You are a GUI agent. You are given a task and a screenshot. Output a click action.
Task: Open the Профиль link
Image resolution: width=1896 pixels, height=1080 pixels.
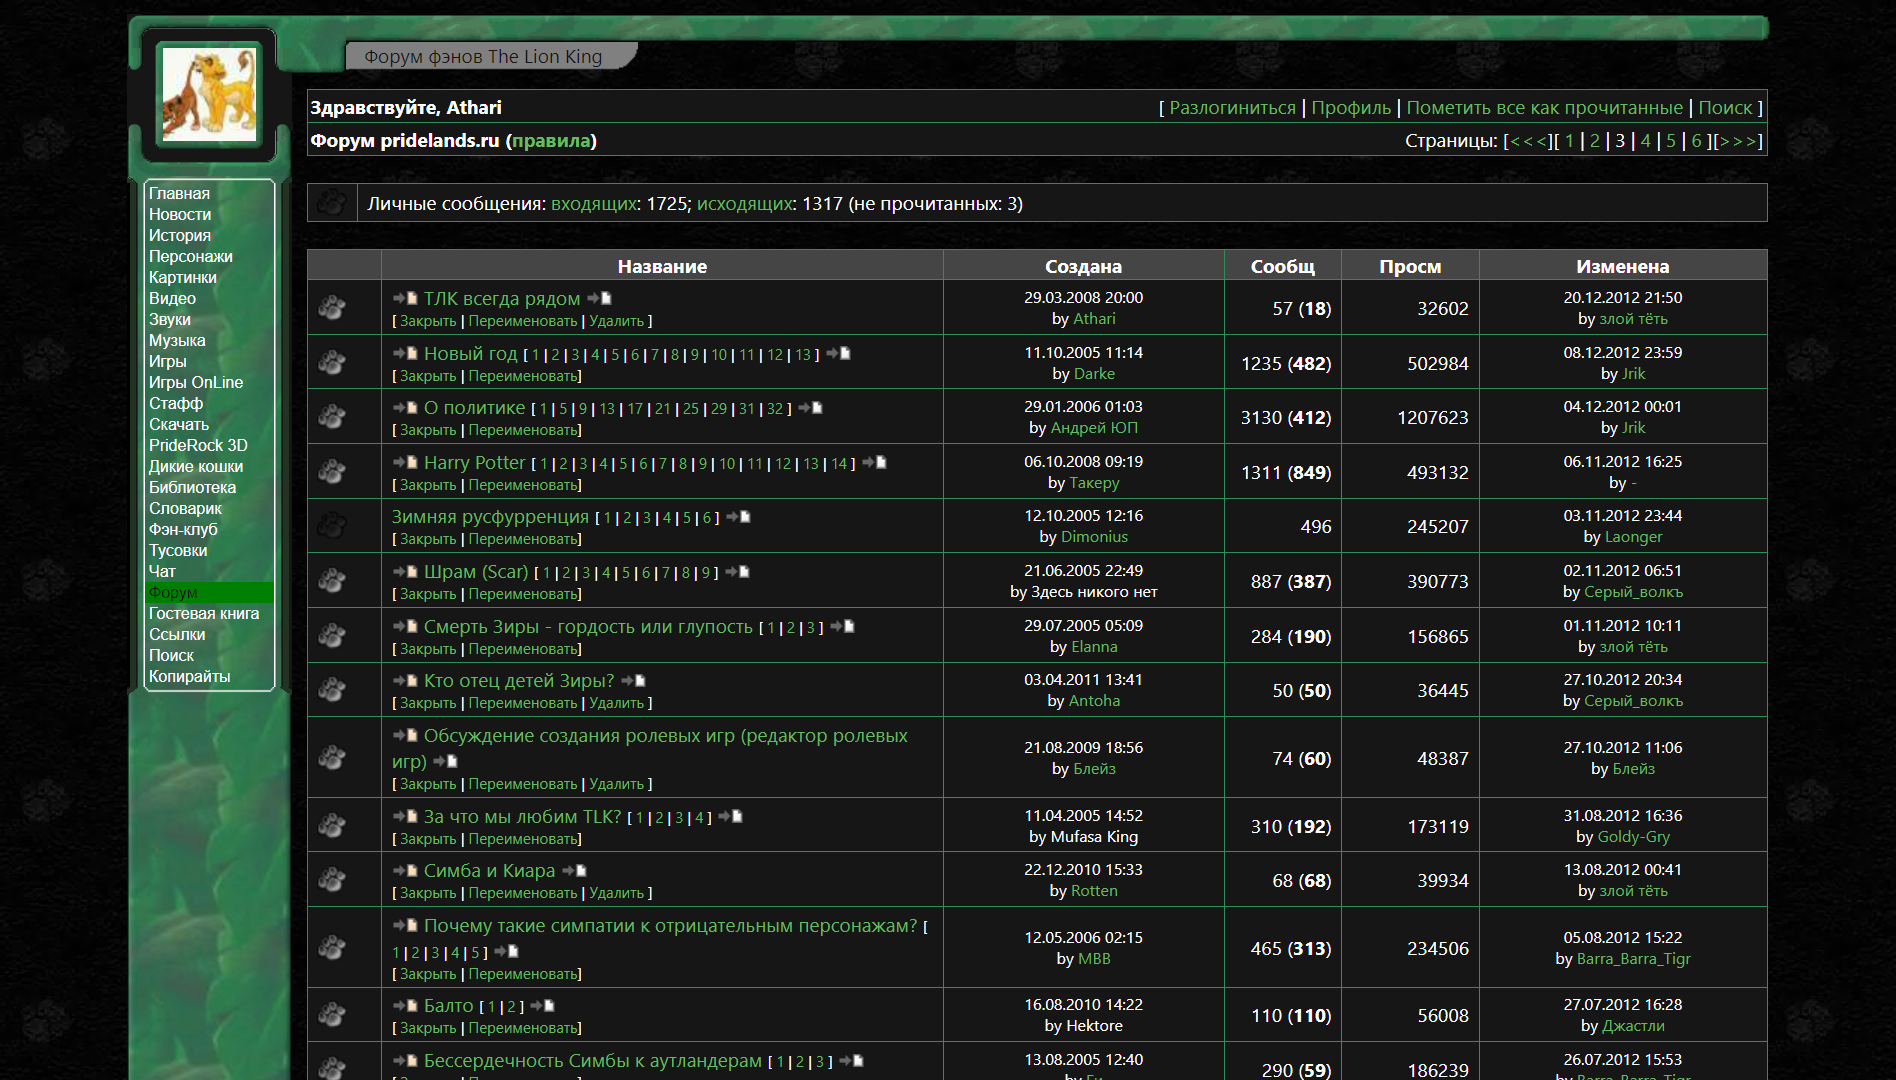(x=1350, y=107)
